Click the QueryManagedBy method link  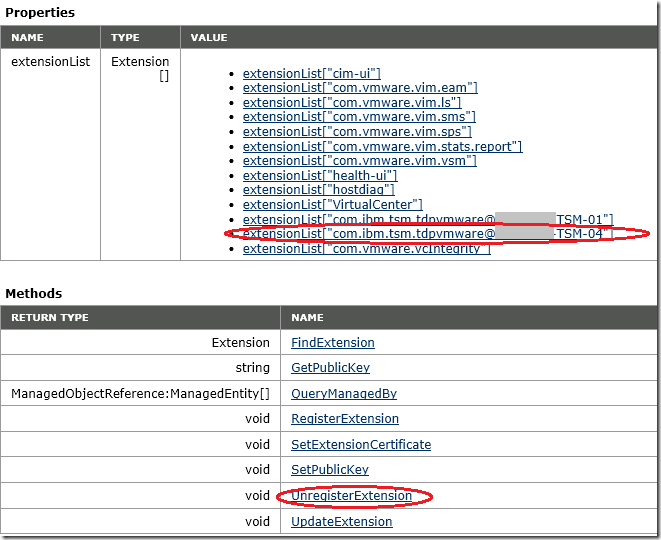(x=344, y=394)
